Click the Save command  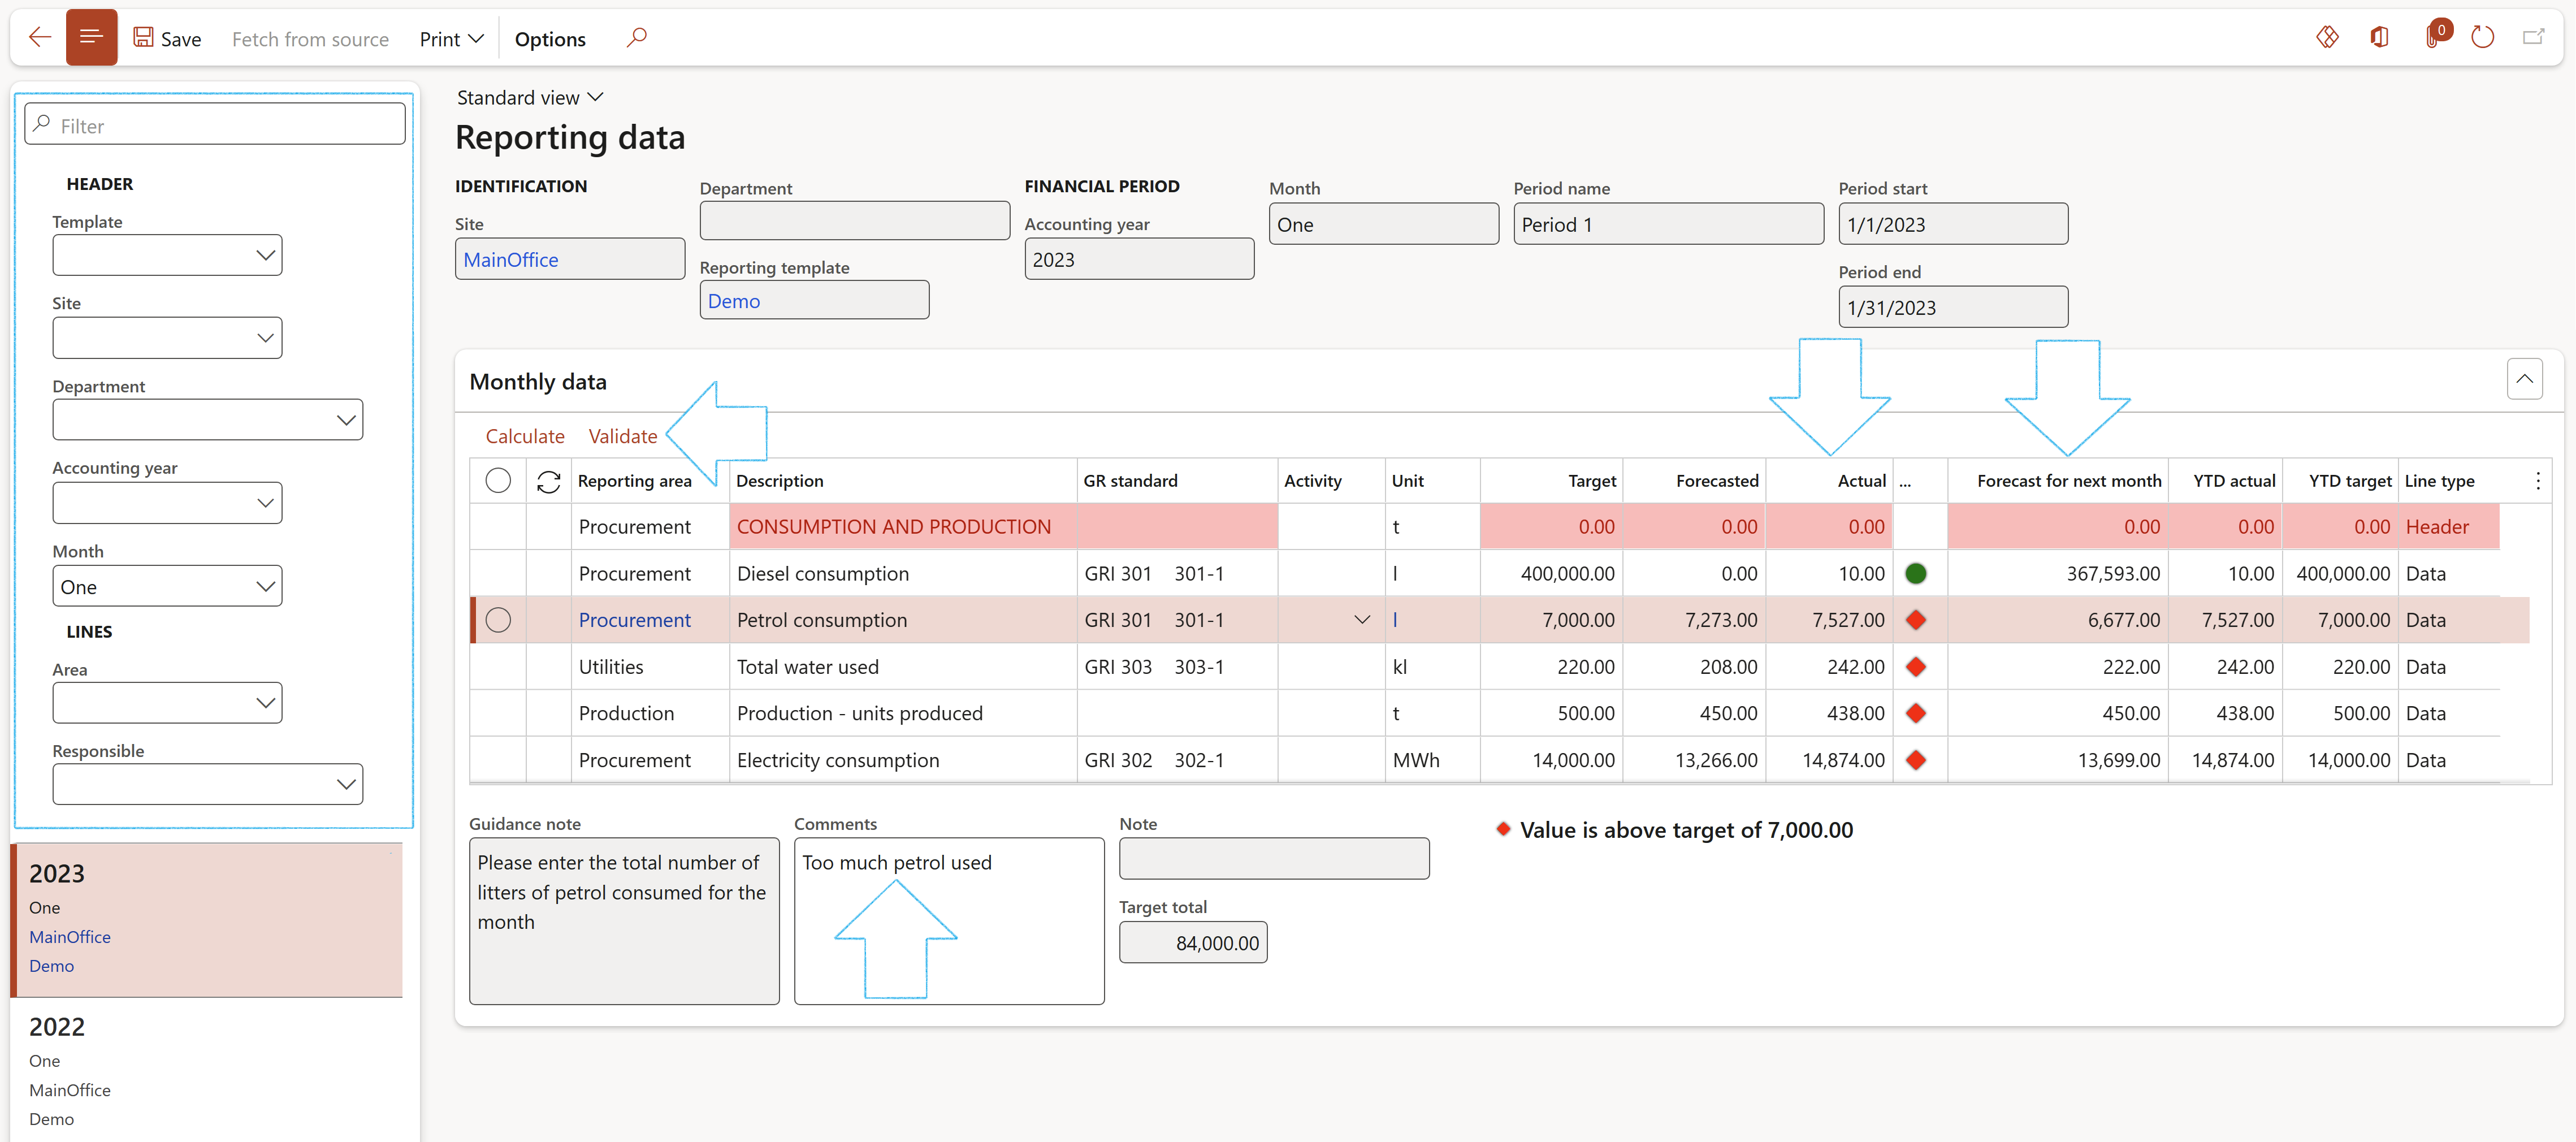(x=168, y=38)
